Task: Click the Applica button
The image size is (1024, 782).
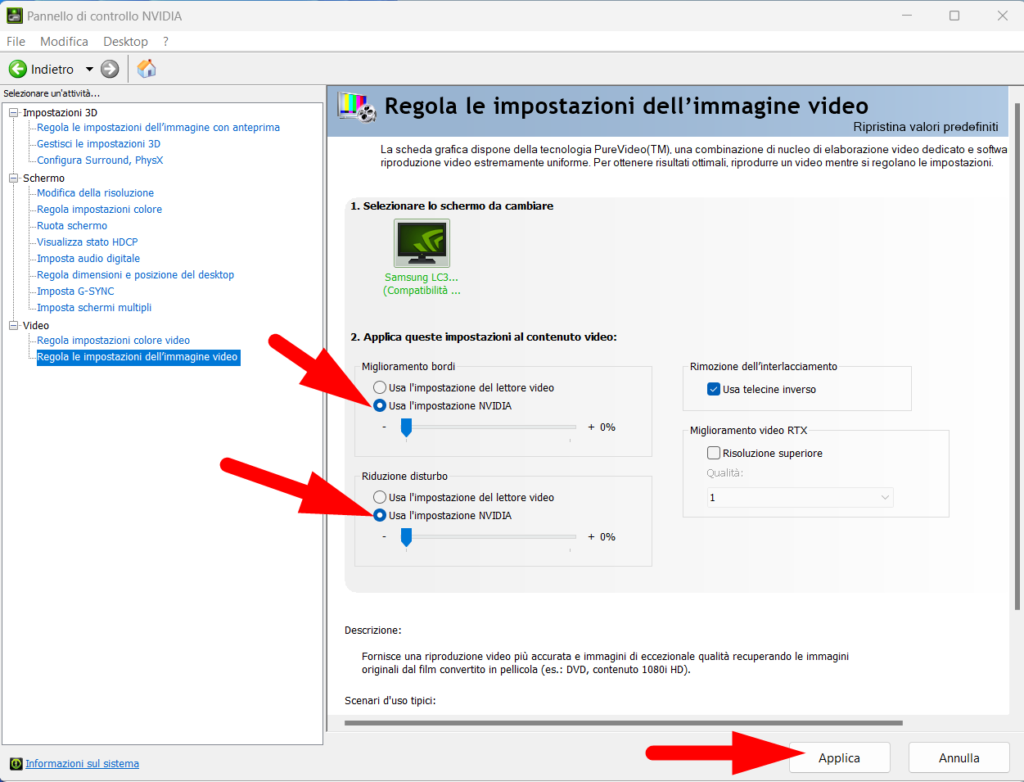Action: click(x=839, y=758)
